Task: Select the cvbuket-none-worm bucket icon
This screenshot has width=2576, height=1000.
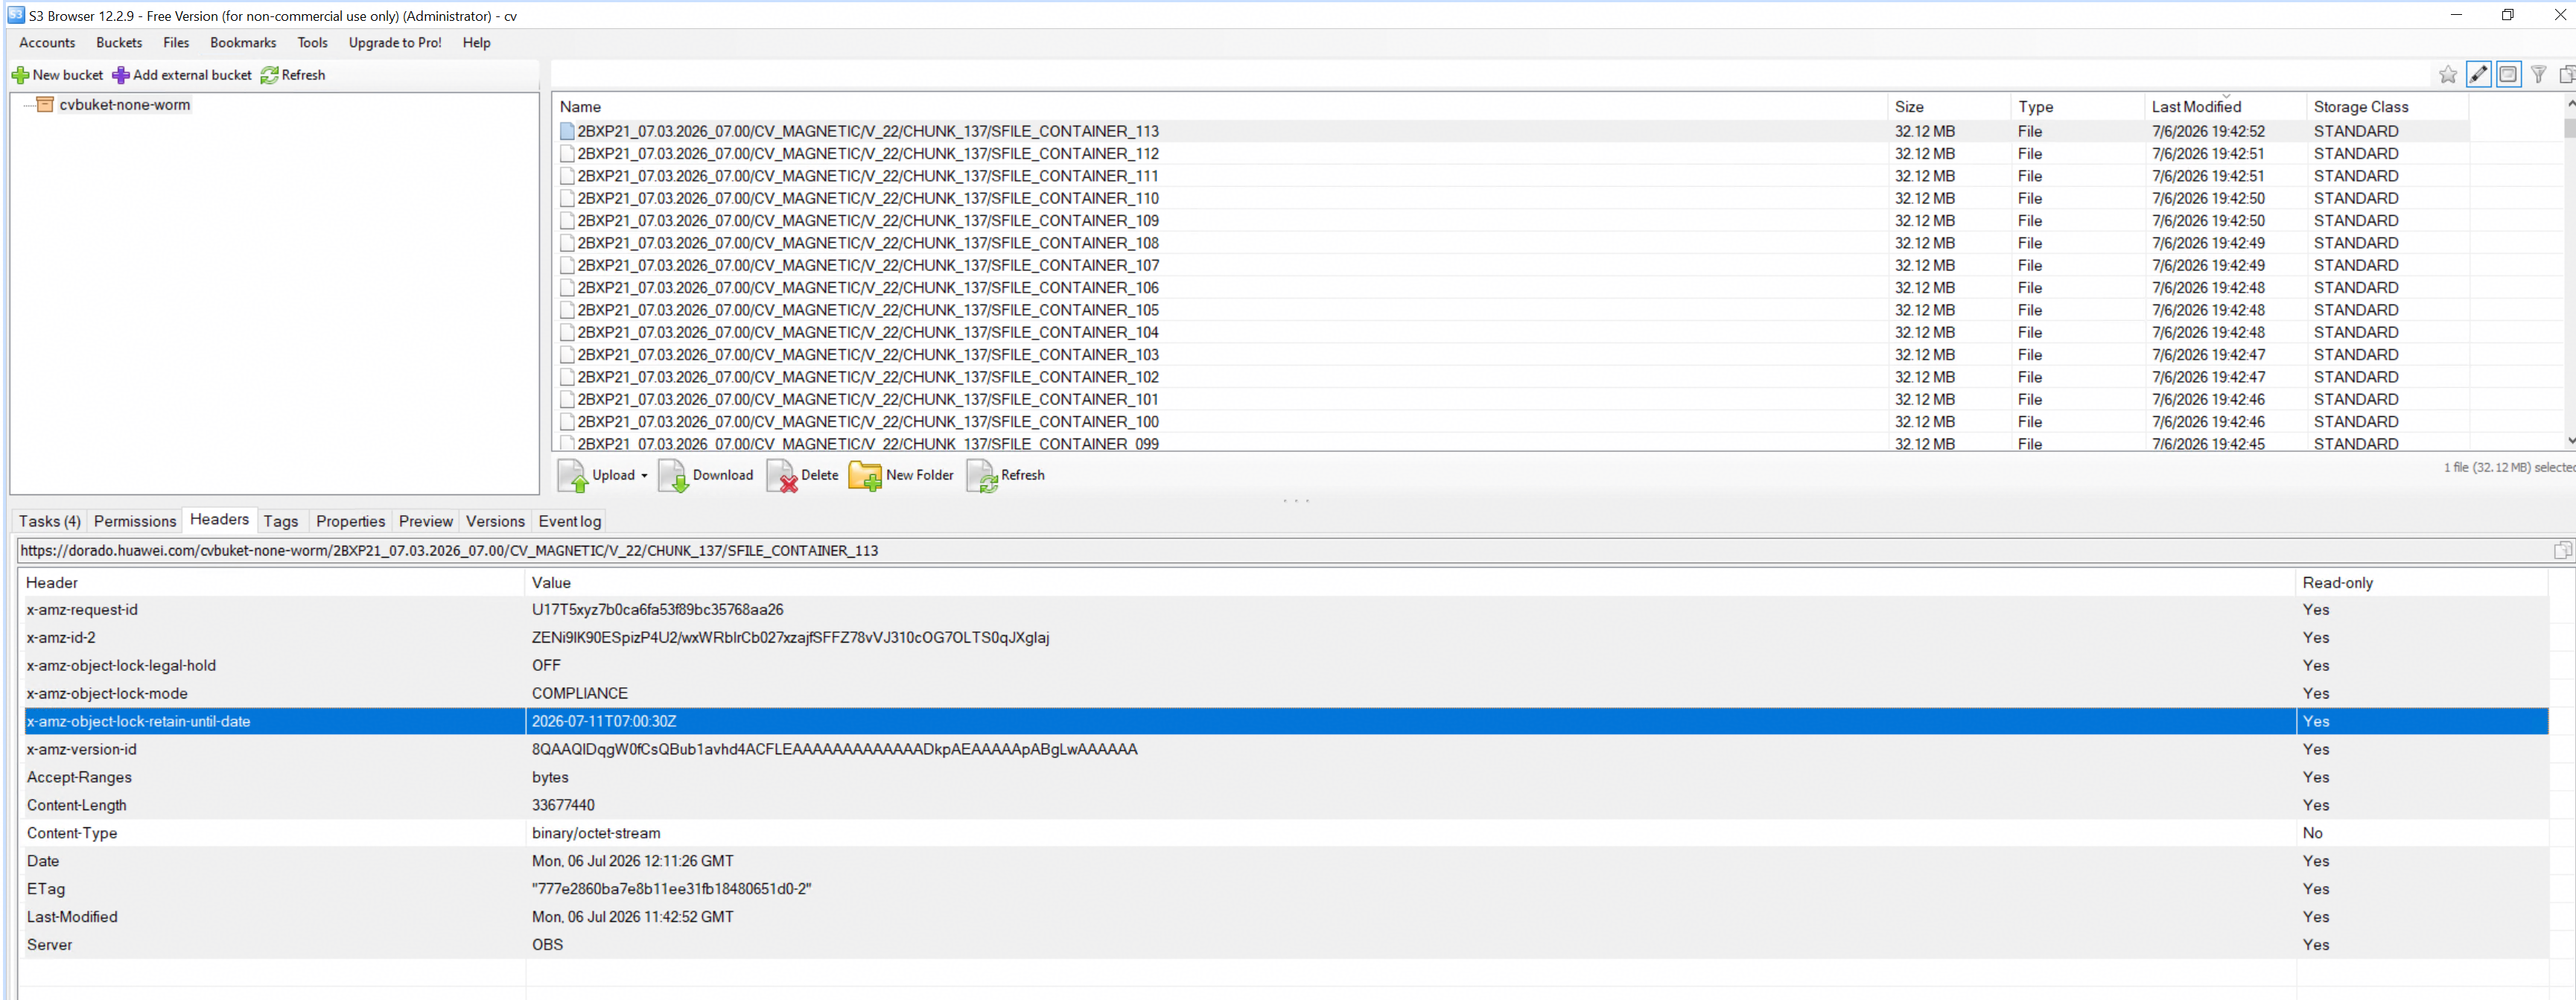Action: [x=45, y=105]
